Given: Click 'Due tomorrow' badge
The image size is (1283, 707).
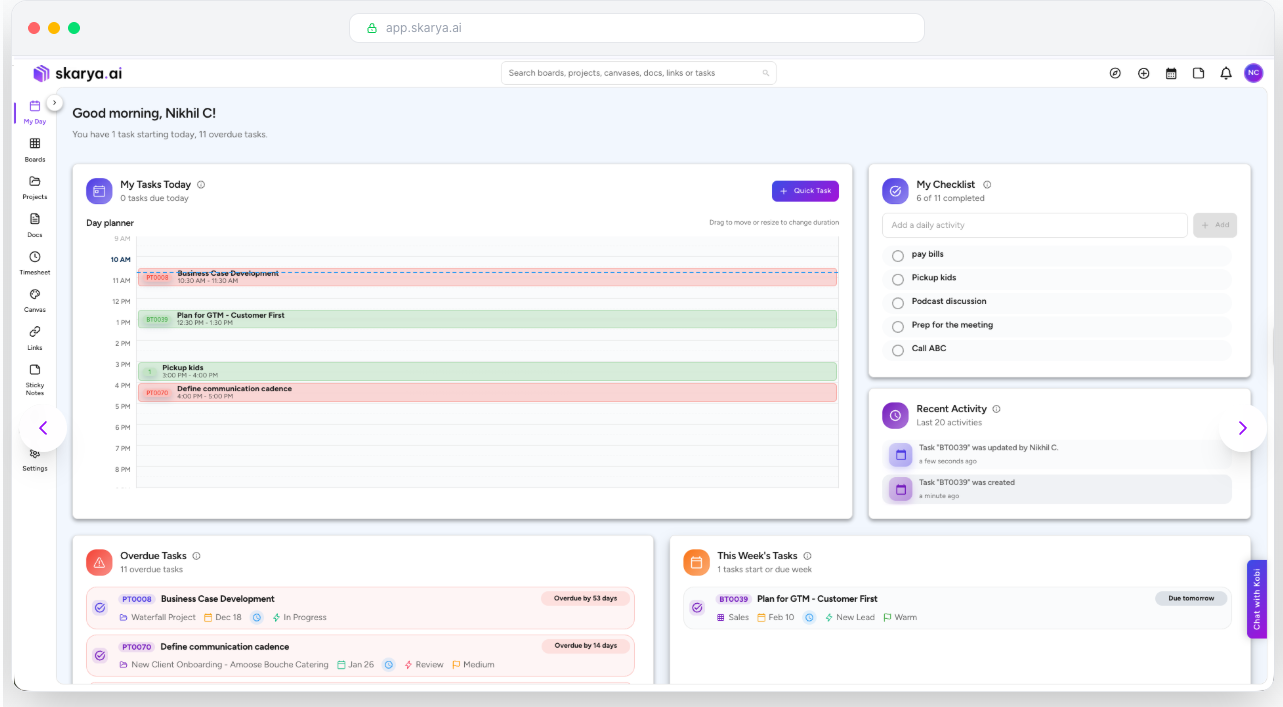Looking at the screenshot, I should [1191, 598].
